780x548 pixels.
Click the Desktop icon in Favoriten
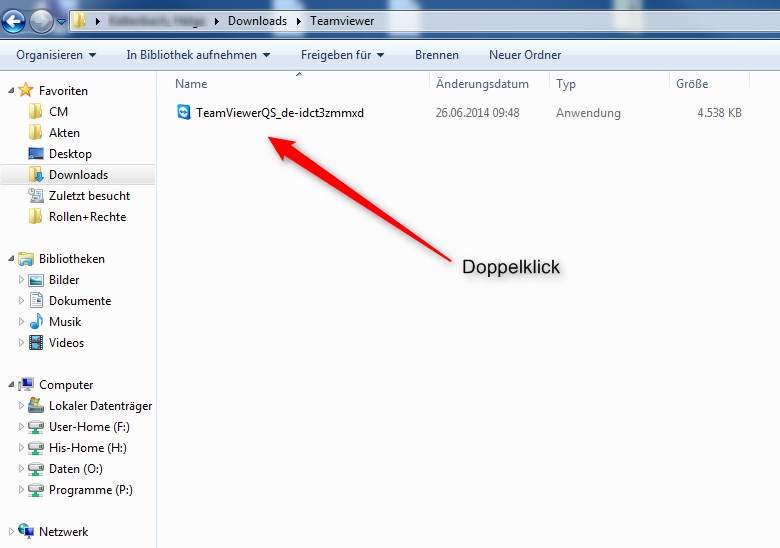[x=36, y=154]
